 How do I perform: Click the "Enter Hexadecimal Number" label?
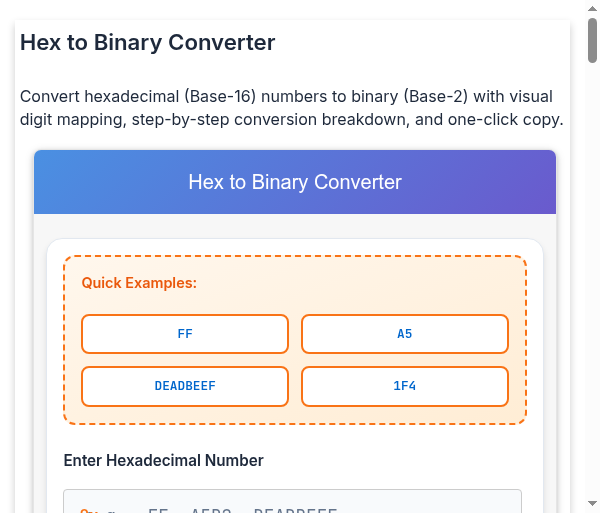click(x=163, y=460)
